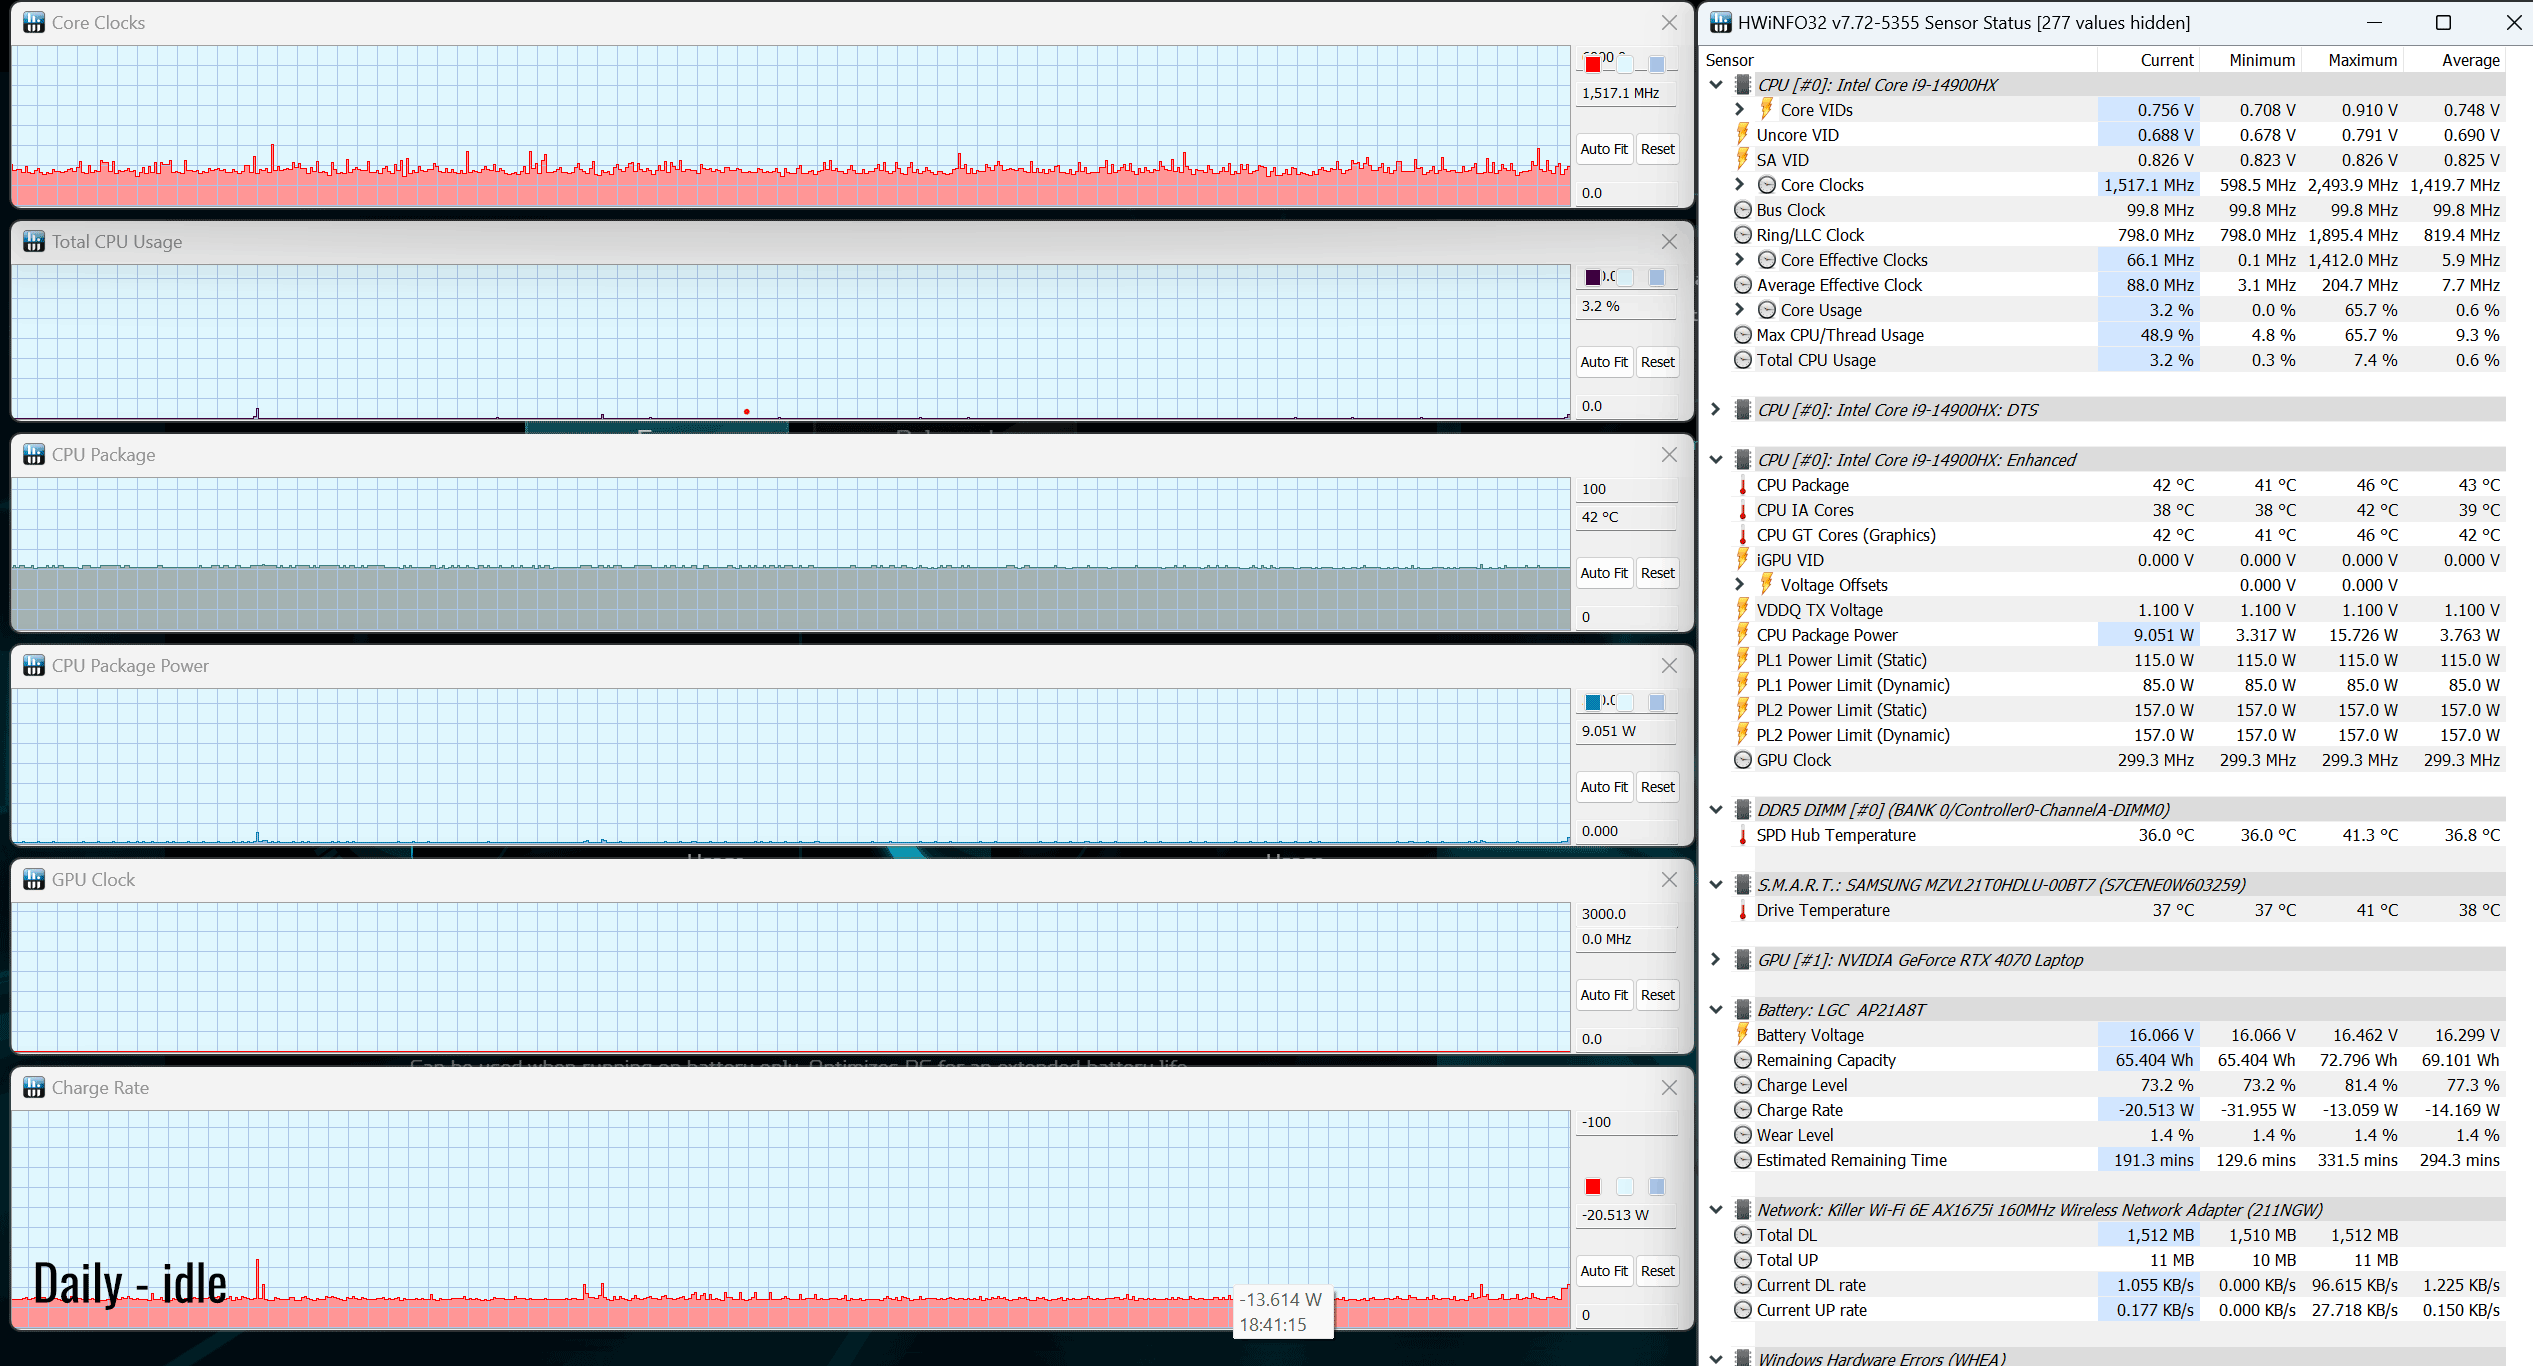Click the Average column header
The height and width of the screenshot is (1366, 2533).
click(2470, 60)
